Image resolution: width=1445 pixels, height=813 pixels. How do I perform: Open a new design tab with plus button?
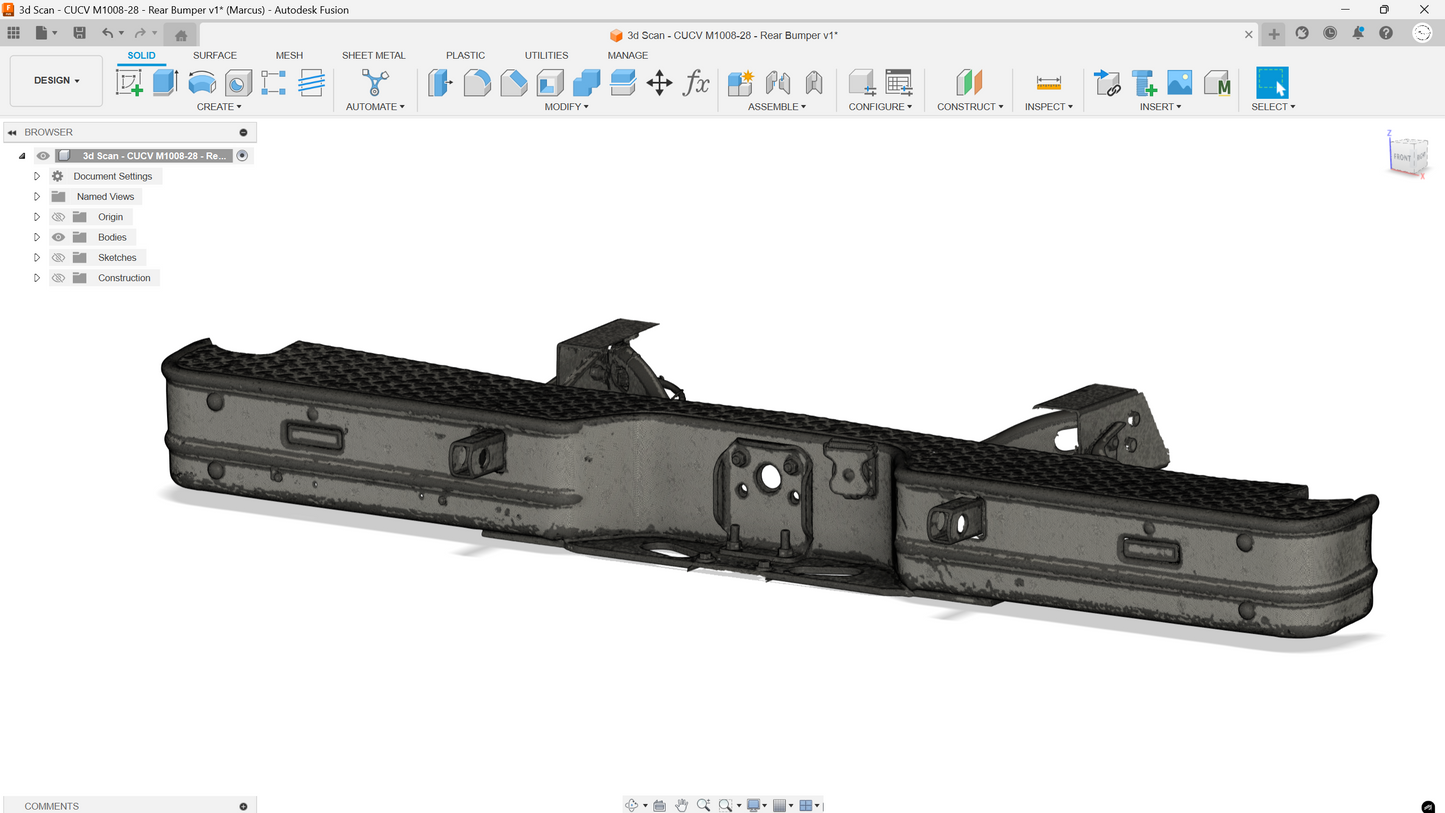tap(1273, 34)
